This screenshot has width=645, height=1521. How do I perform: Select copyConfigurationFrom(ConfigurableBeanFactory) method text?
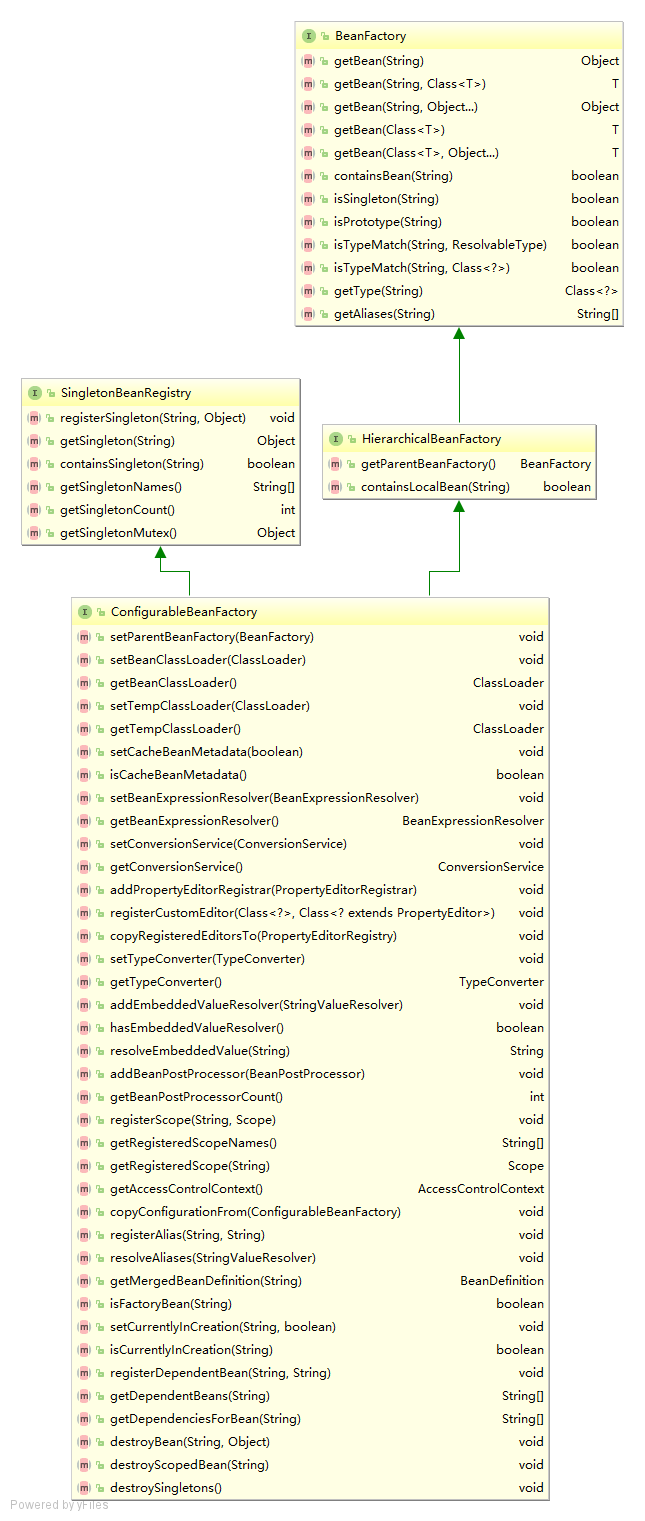click(256, 1212)
